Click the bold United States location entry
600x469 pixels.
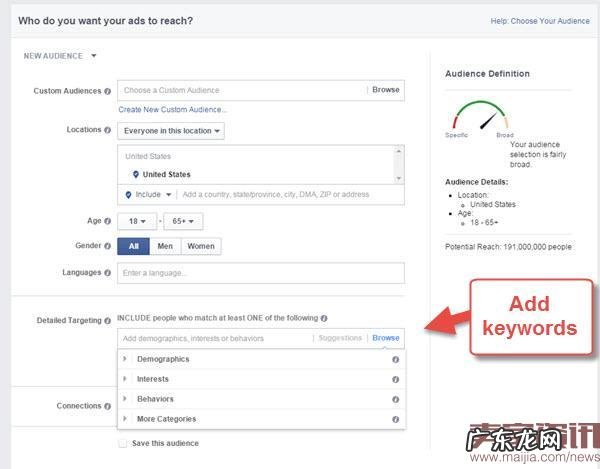(x=166, y=174)
